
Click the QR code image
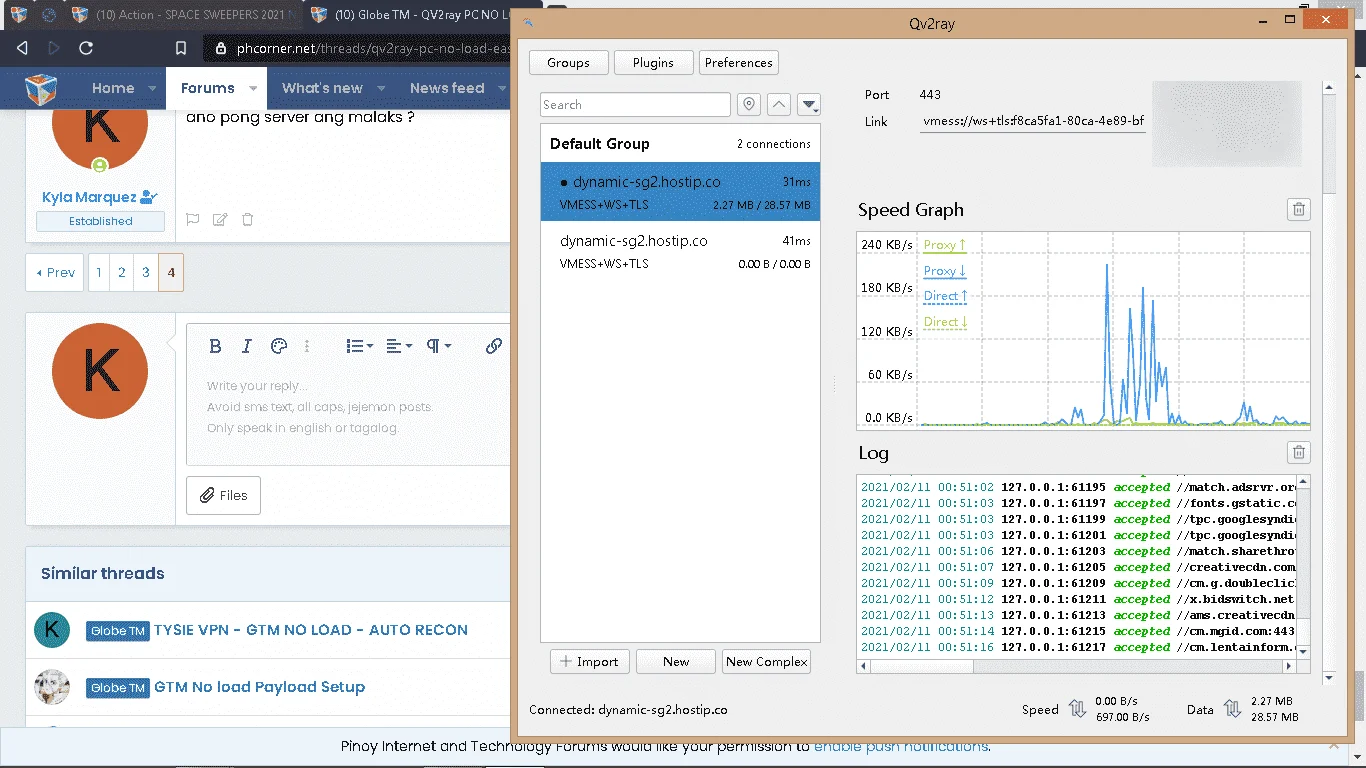[1228, 124]
